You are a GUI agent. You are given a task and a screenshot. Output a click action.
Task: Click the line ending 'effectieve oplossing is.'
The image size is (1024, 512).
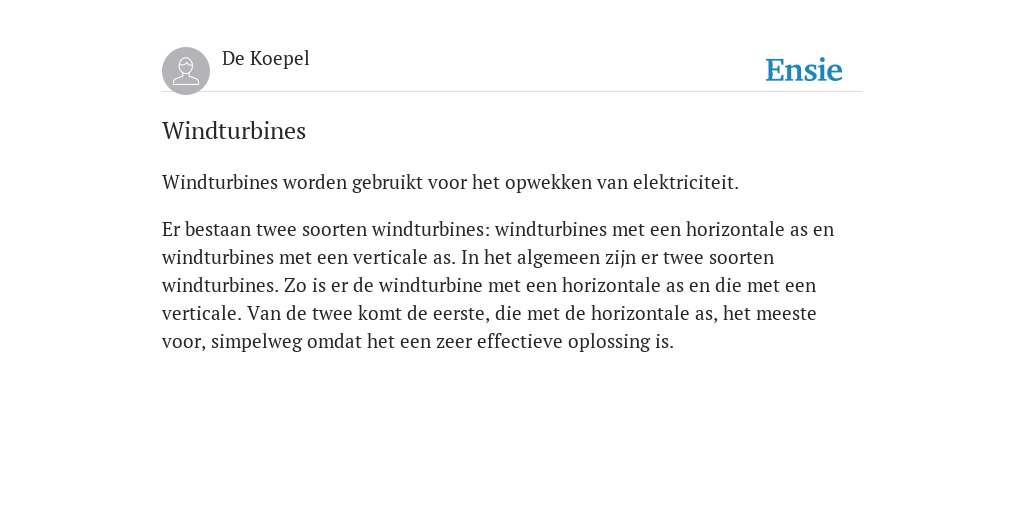(418, 342)
